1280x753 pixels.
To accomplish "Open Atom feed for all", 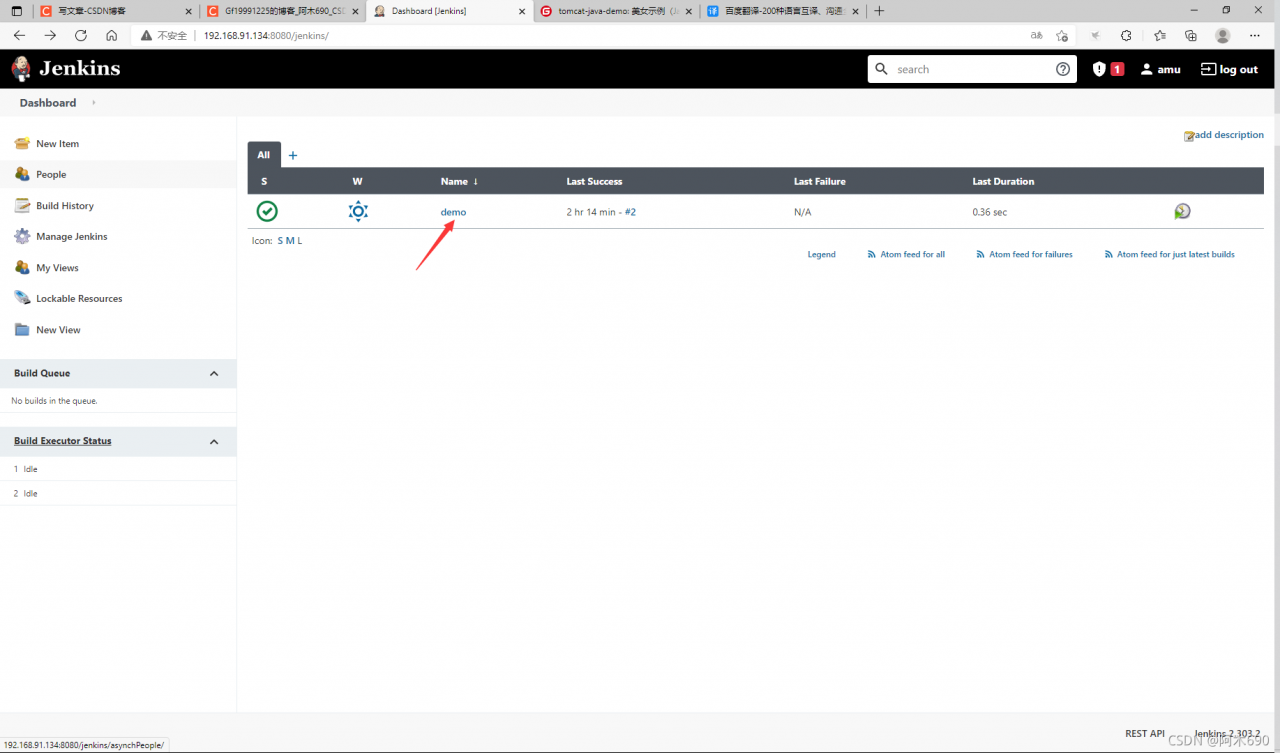I will 906,255.
